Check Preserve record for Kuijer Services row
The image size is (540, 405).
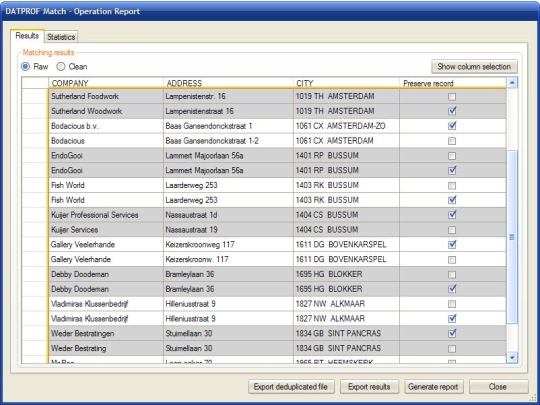tap(452, 230)
